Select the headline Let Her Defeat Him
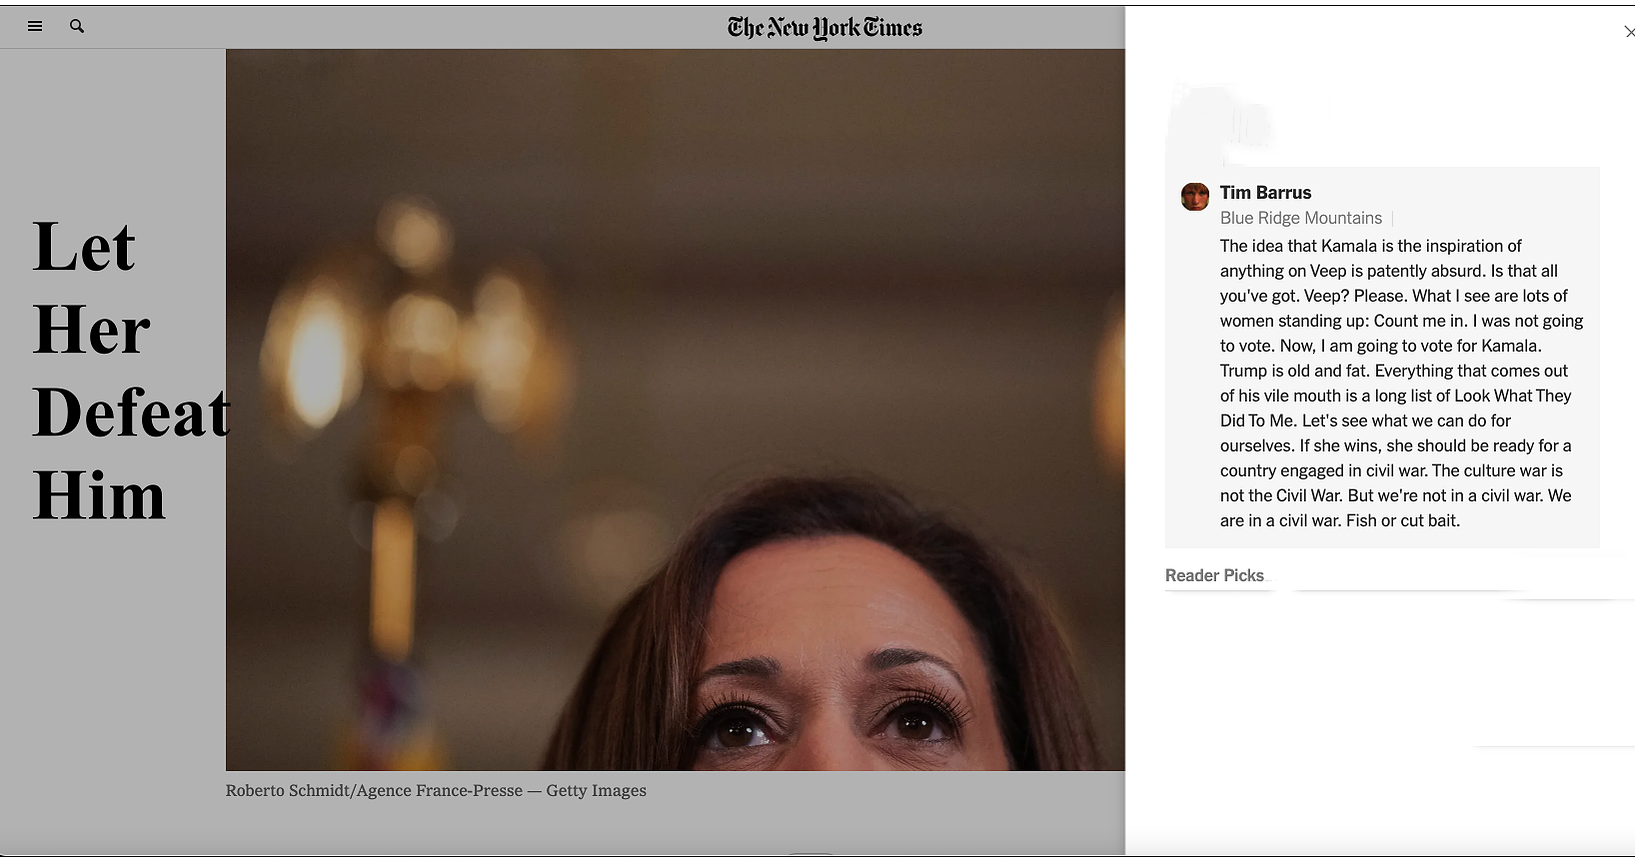 (x=131, y=371)
